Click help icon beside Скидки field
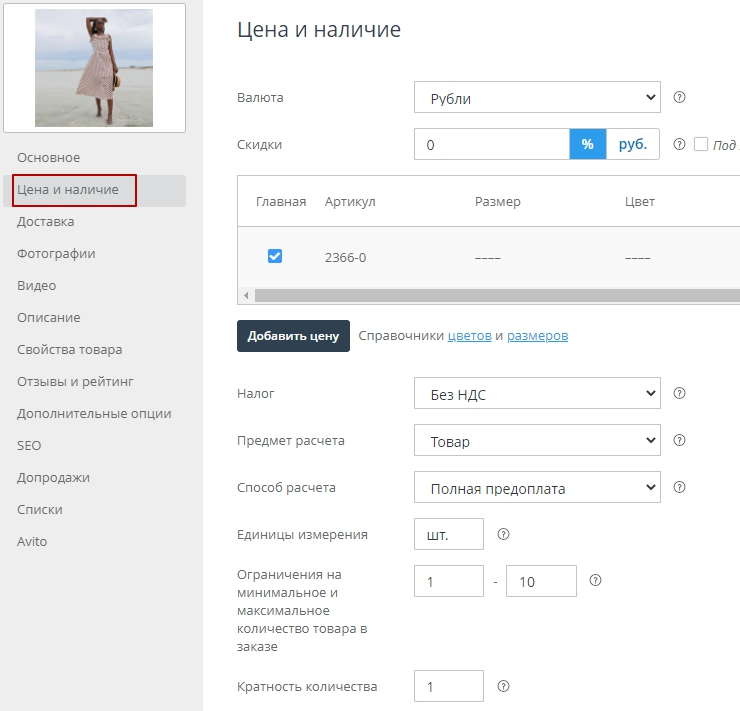This screenshot has height=711, width=740. click(680, 144)
